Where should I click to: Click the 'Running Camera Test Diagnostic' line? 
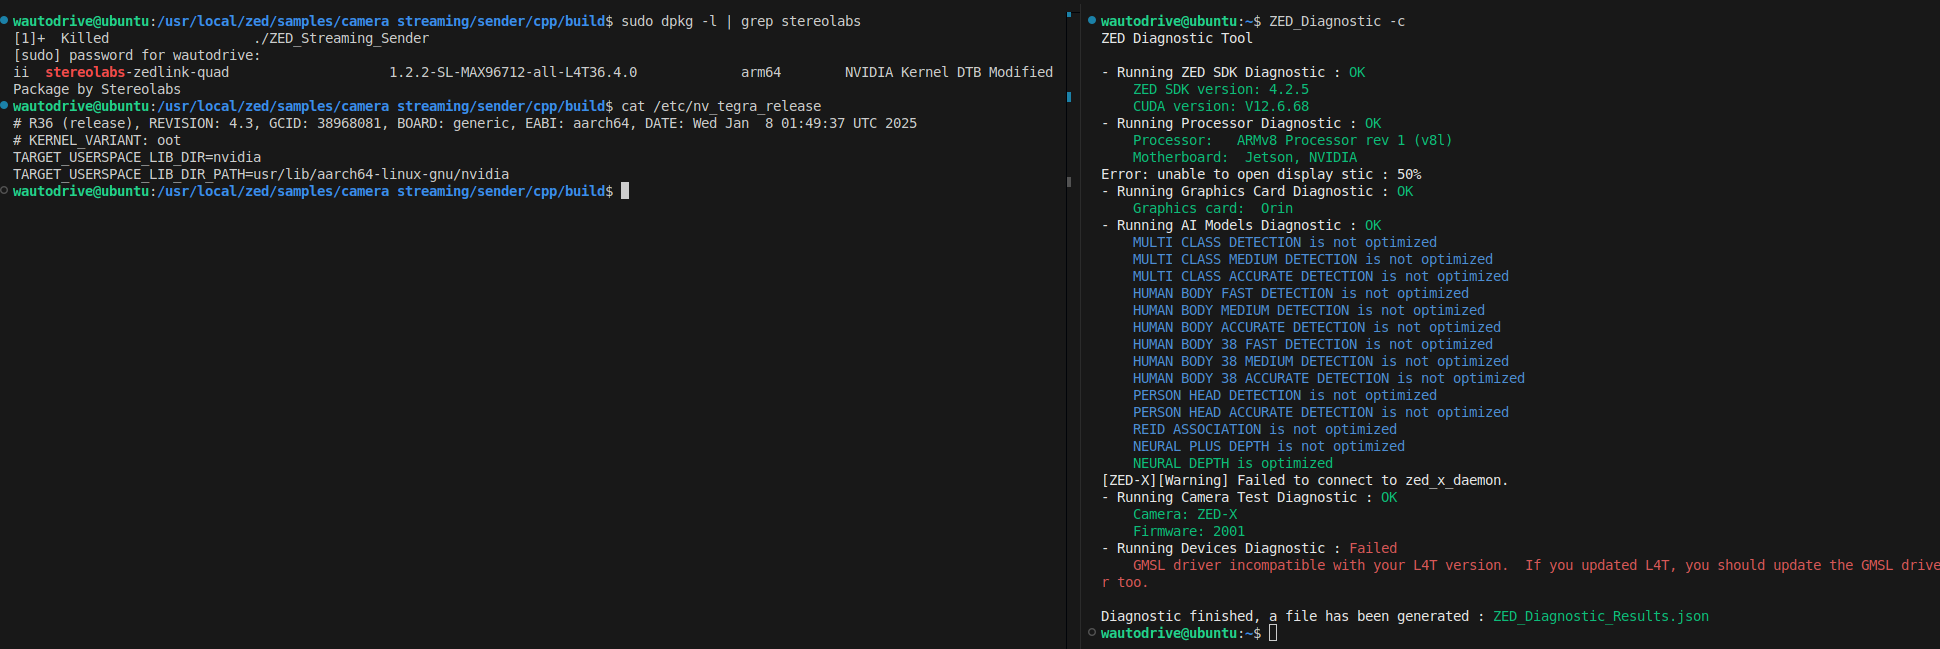1249,497
